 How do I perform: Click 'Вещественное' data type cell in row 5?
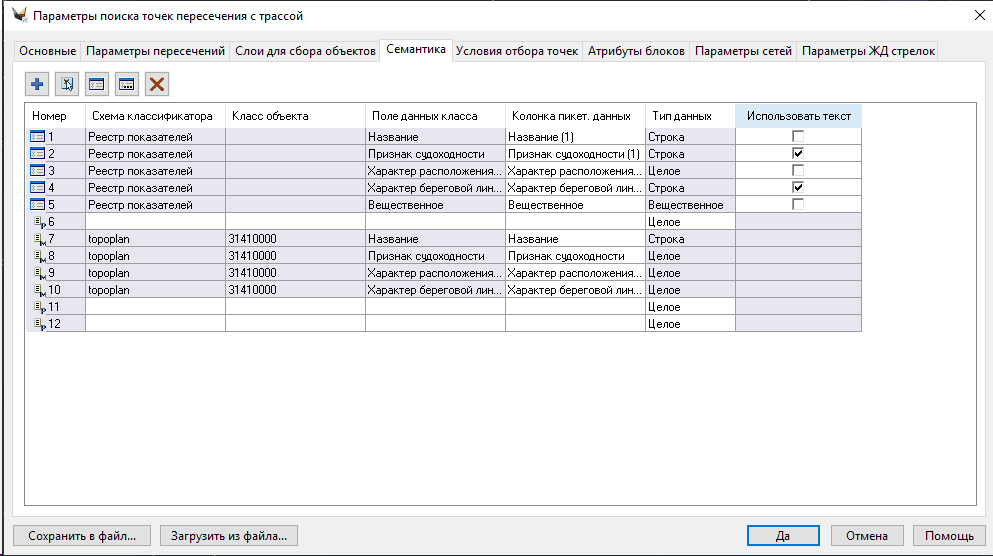690,205
